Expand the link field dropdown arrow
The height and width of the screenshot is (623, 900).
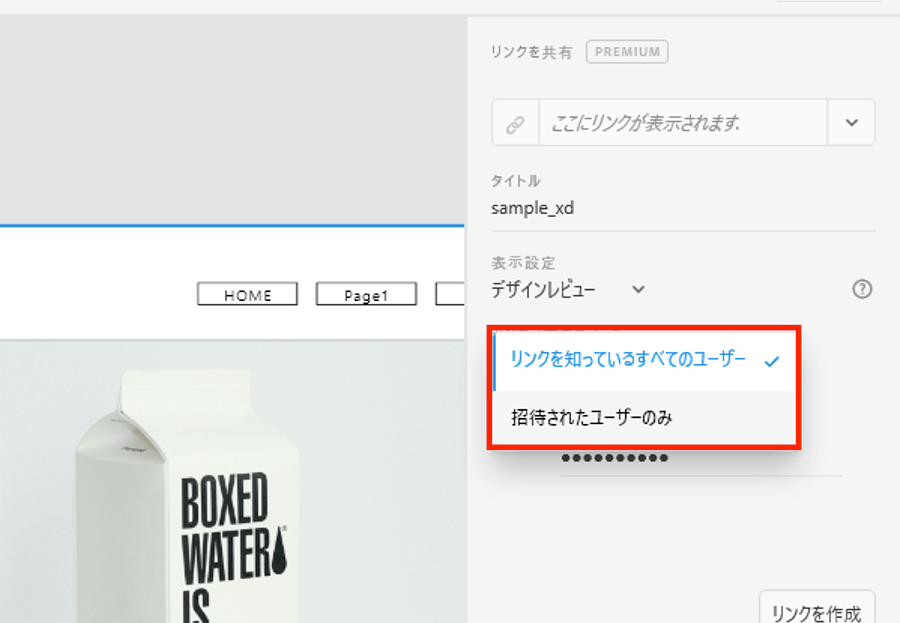point(851,122)
